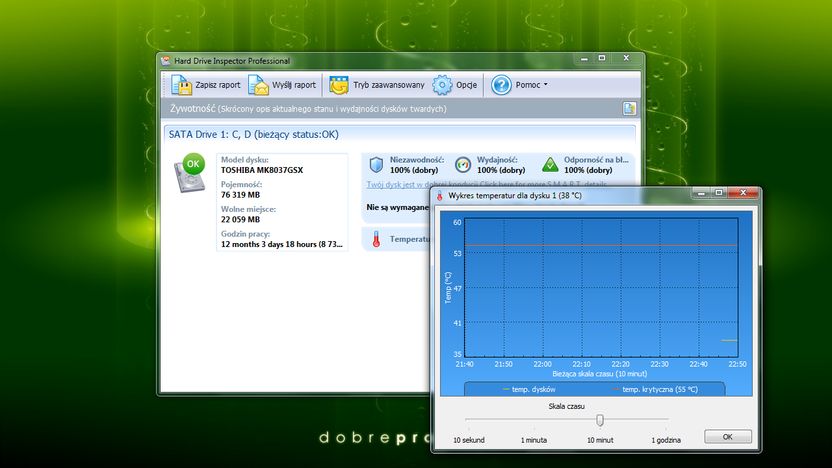This screenshot has height=468, width=832.
Task: Open Tryb zaawansowany via its toolbar icon
Action: tap(339, 85)
